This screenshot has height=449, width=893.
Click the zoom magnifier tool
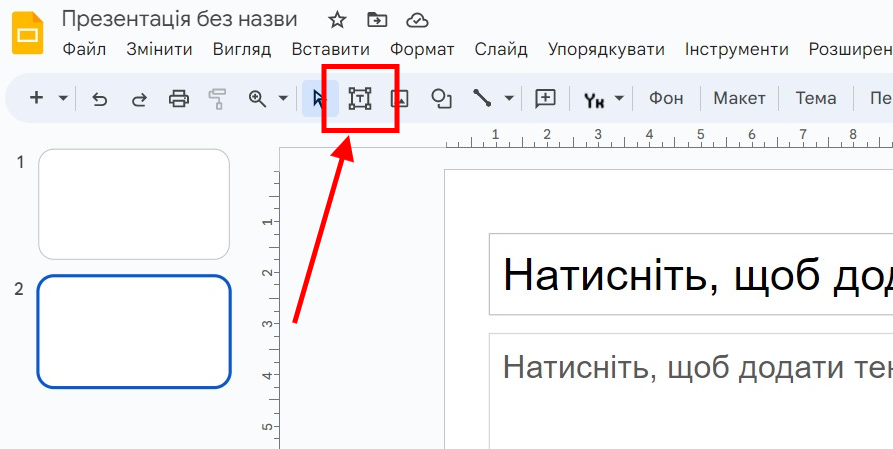click(x=258, y=99)
